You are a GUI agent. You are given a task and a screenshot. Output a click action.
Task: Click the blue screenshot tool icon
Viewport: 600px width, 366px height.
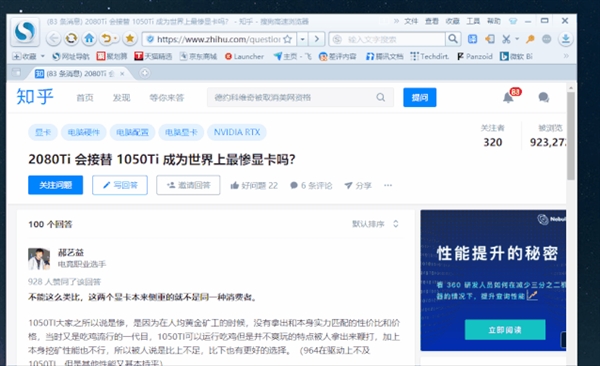473,39
